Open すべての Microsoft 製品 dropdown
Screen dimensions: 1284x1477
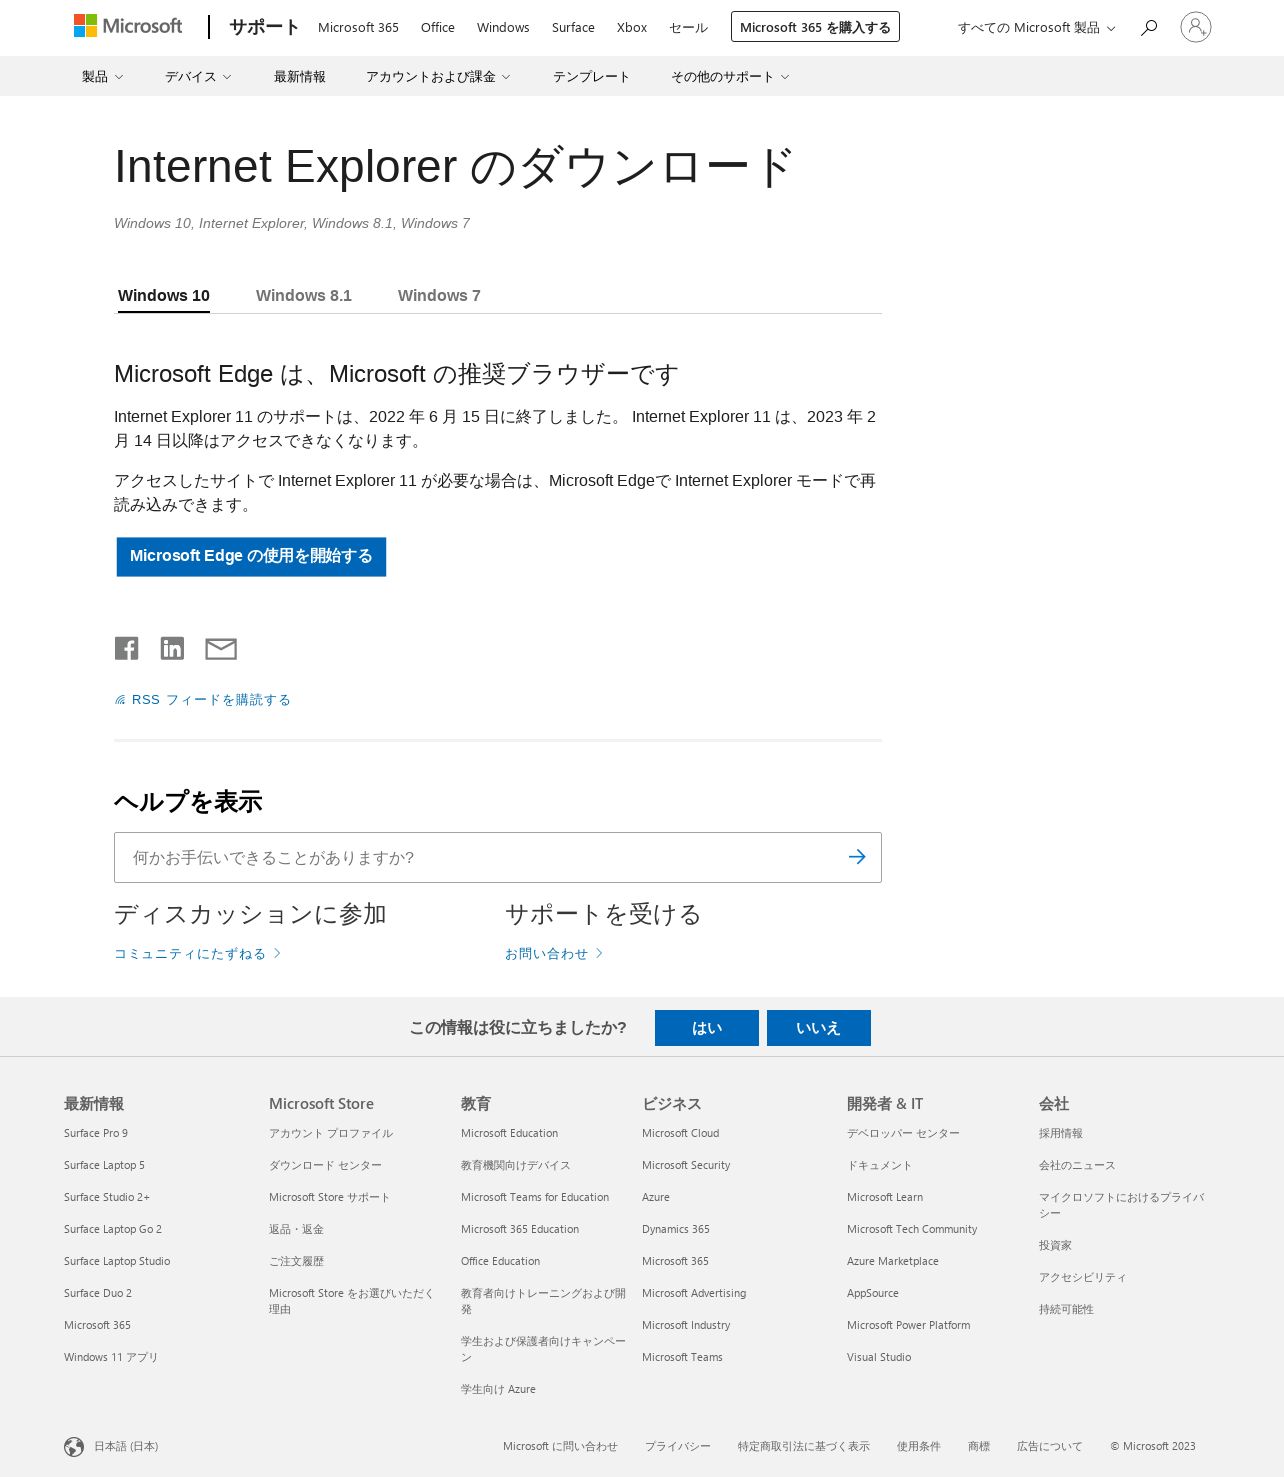(x=1036, y=28)
